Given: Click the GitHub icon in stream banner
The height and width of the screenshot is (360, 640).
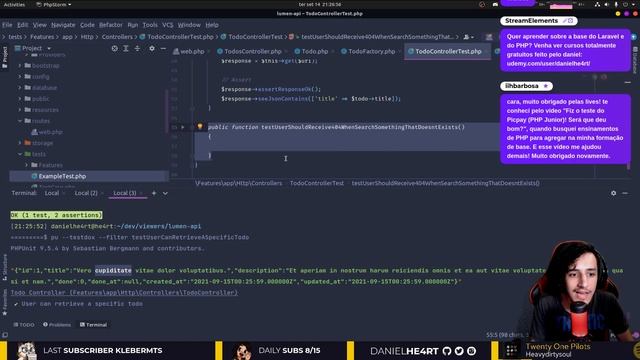Looking at the screenshot, I should tap(447, 351).
